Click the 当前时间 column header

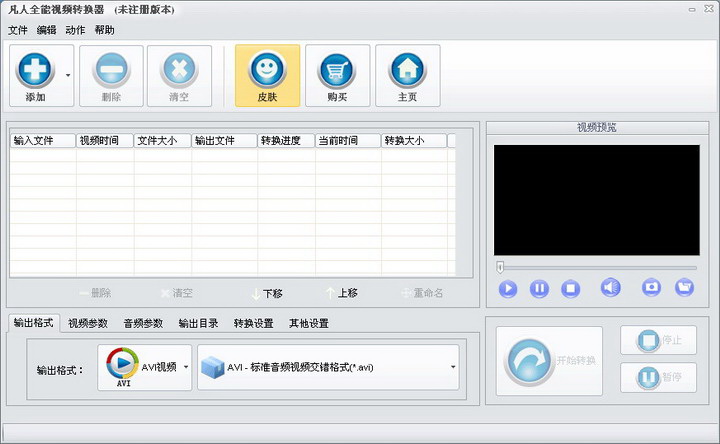click(x=348, y=141)
